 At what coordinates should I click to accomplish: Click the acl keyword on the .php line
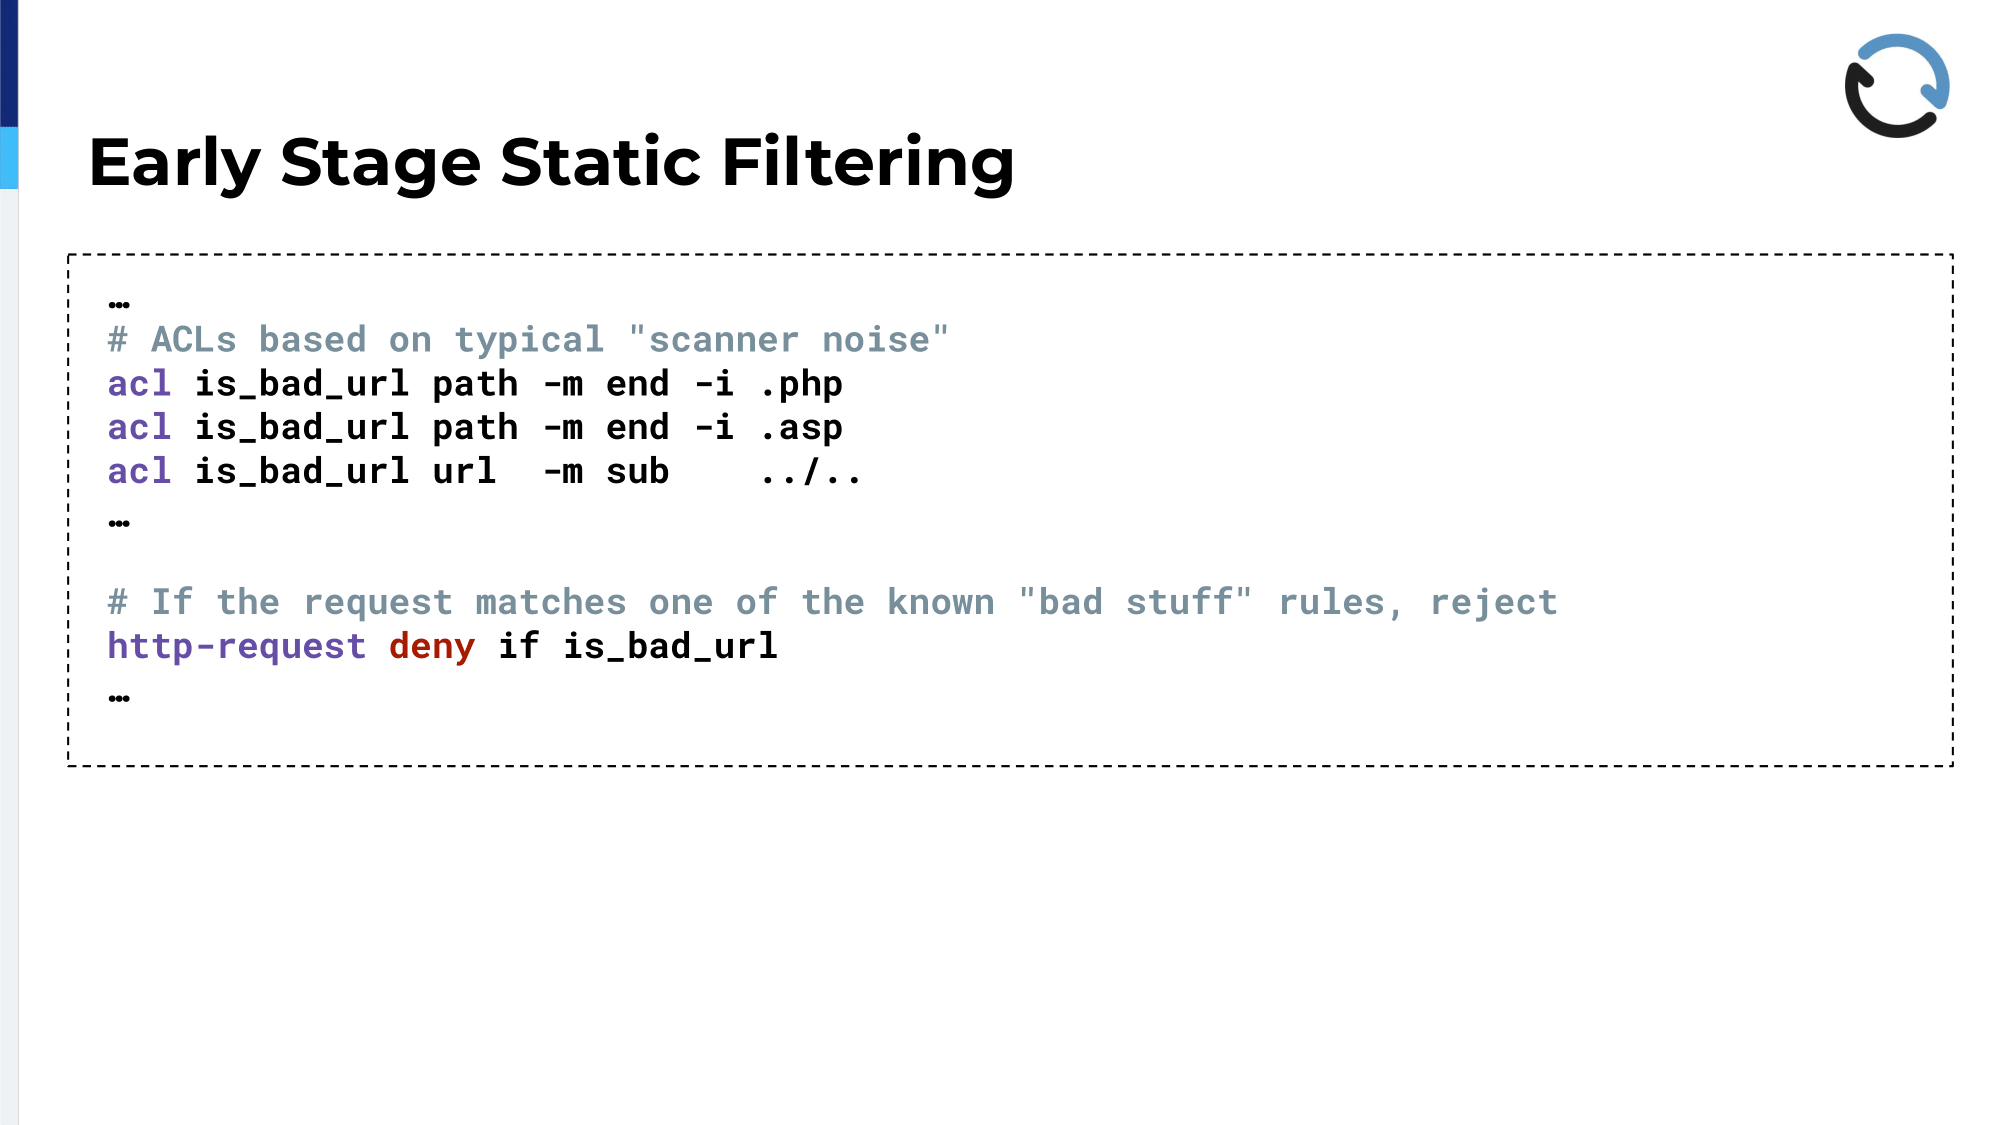139,384
